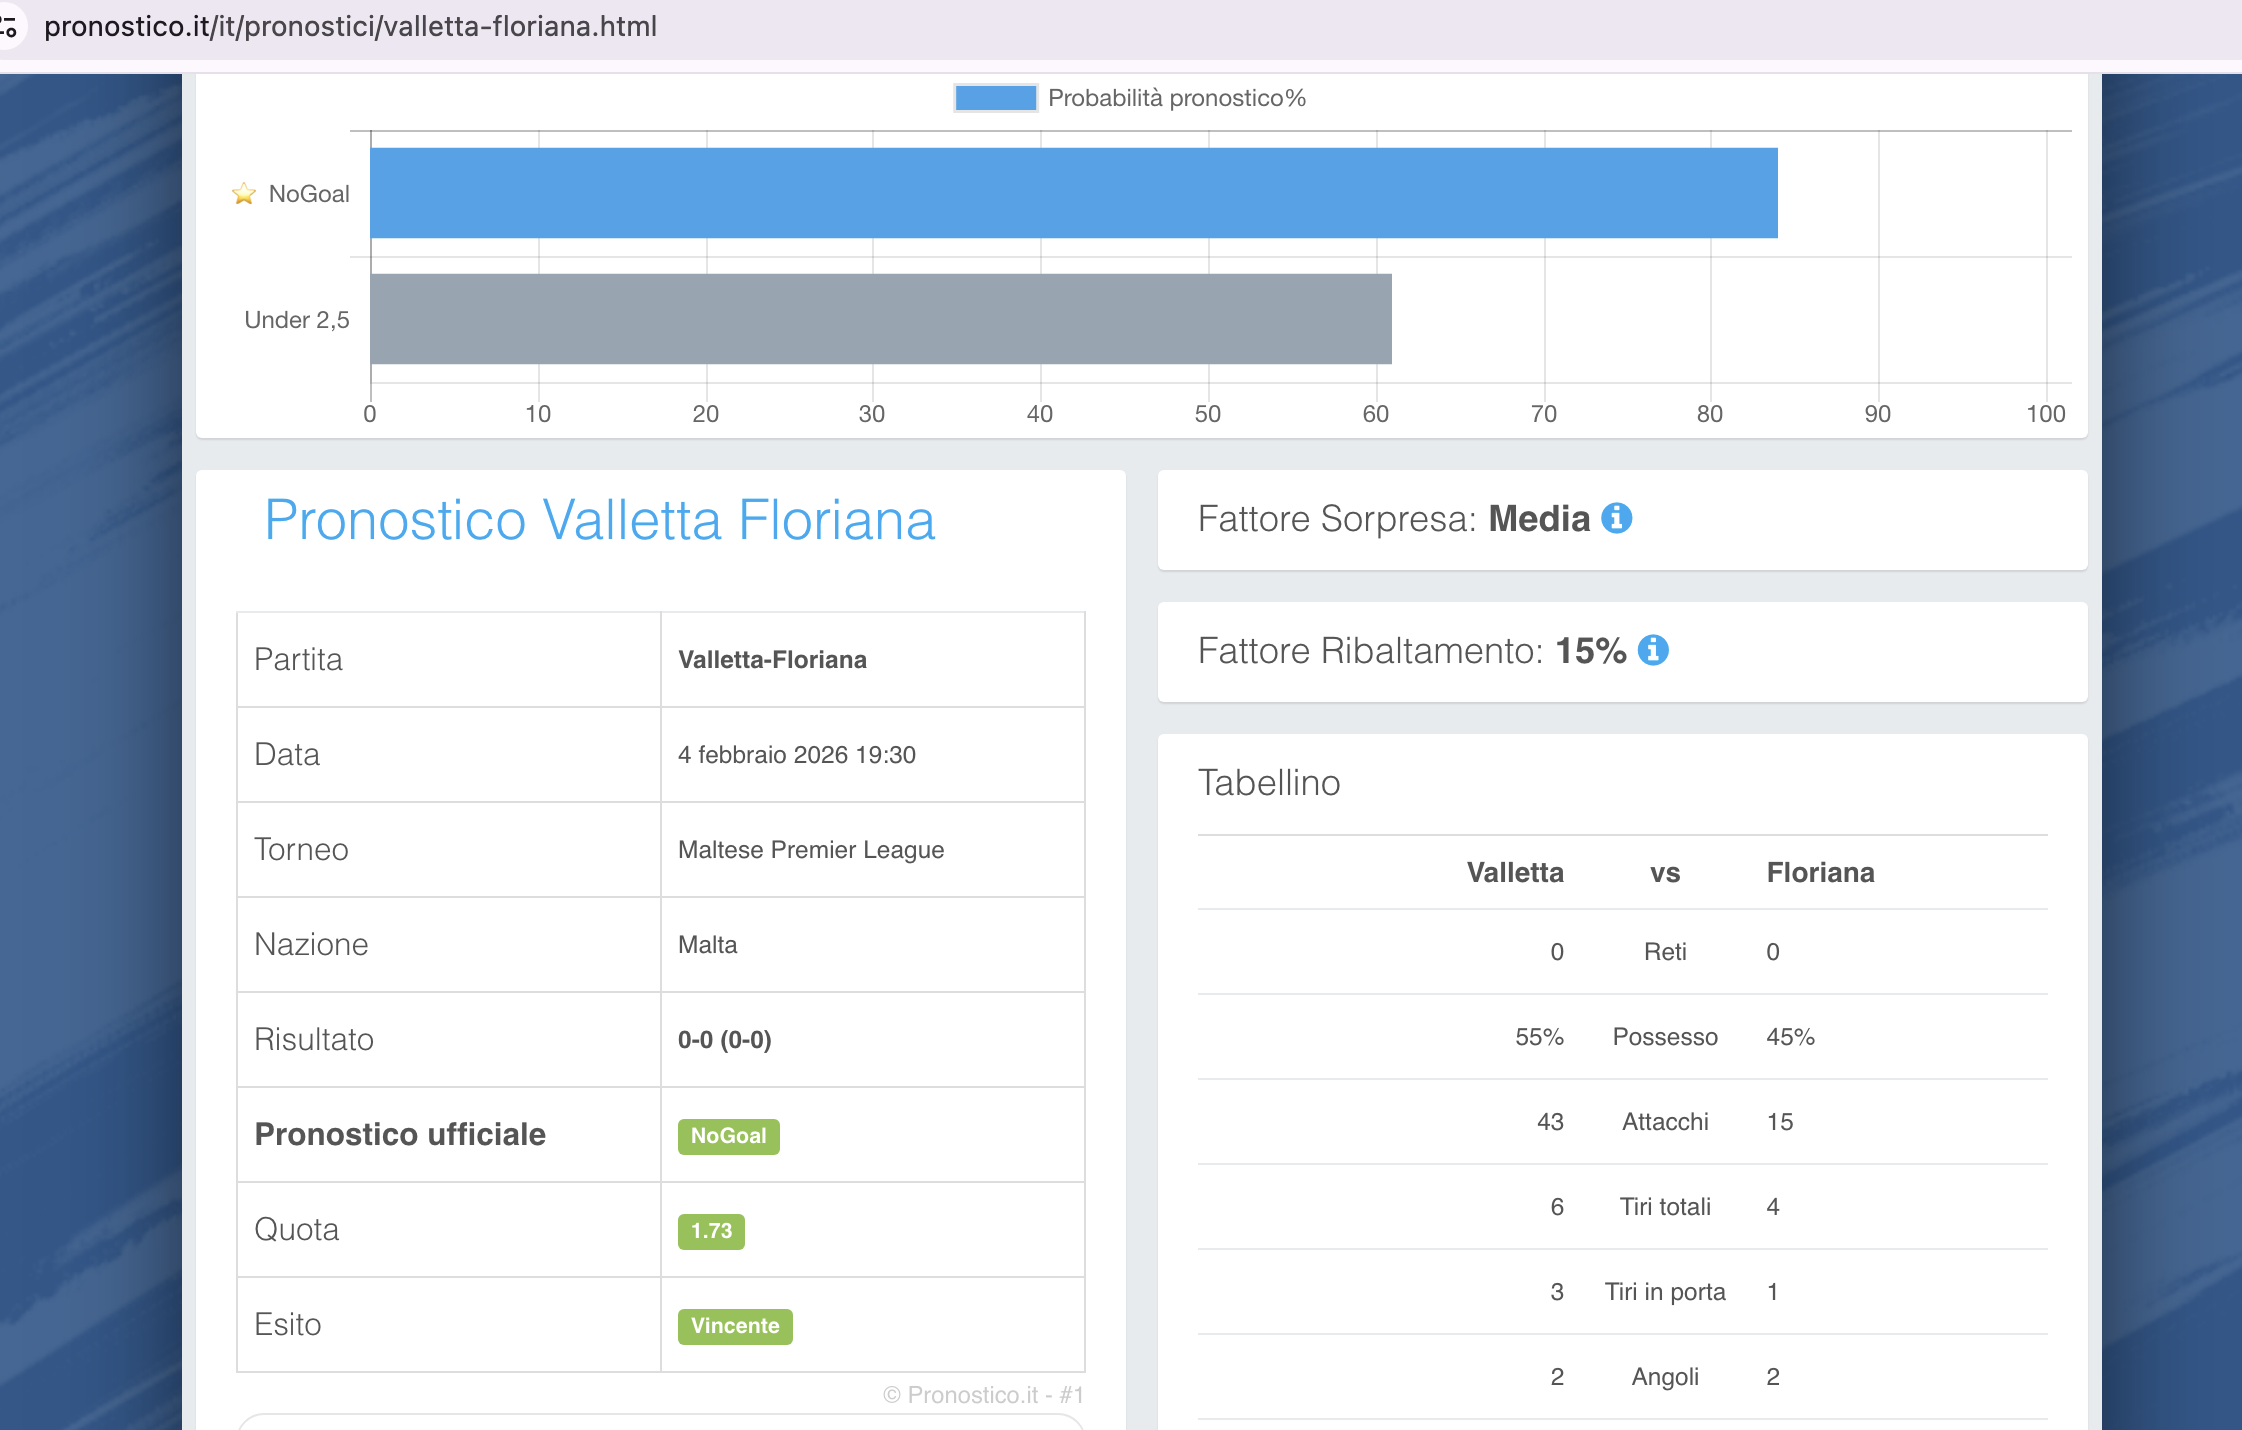2242x1430 pixels.
Task: Click the blue NoGoal probability bar
Action: (1072, 193)
